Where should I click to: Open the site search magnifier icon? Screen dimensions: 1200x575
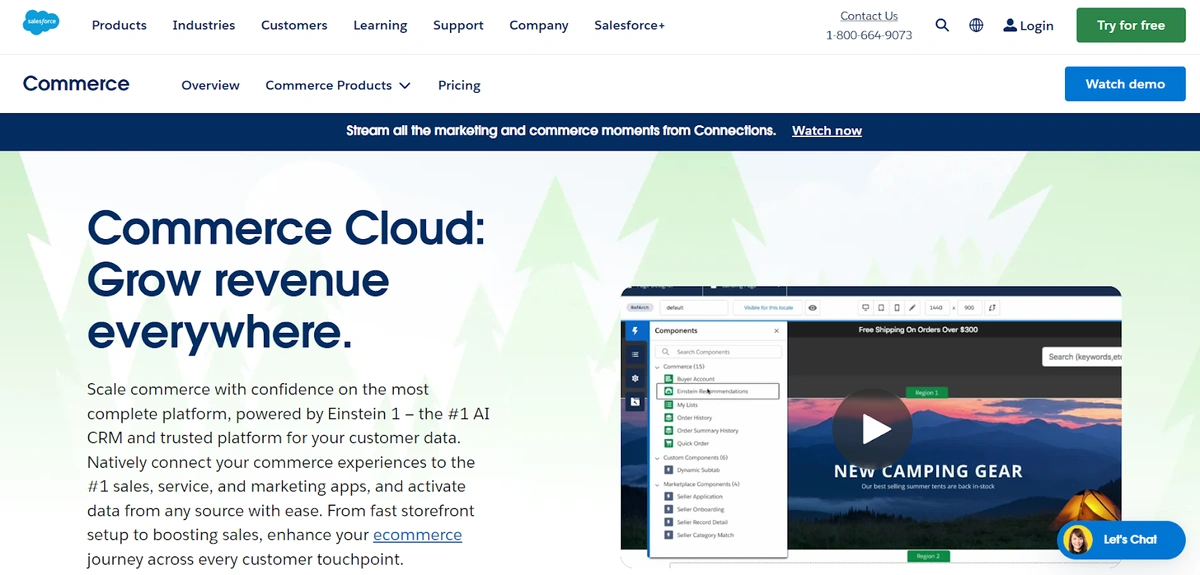tap(942, 25)
